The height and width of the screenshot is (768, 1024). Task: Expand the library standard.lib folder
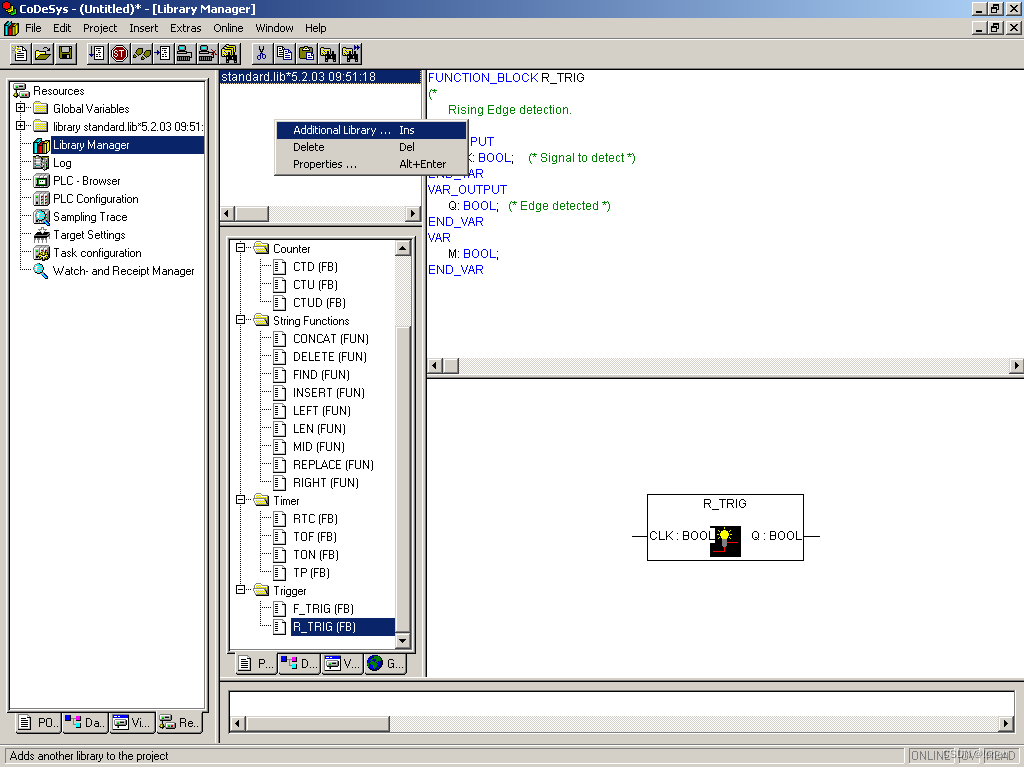[20, 125]
